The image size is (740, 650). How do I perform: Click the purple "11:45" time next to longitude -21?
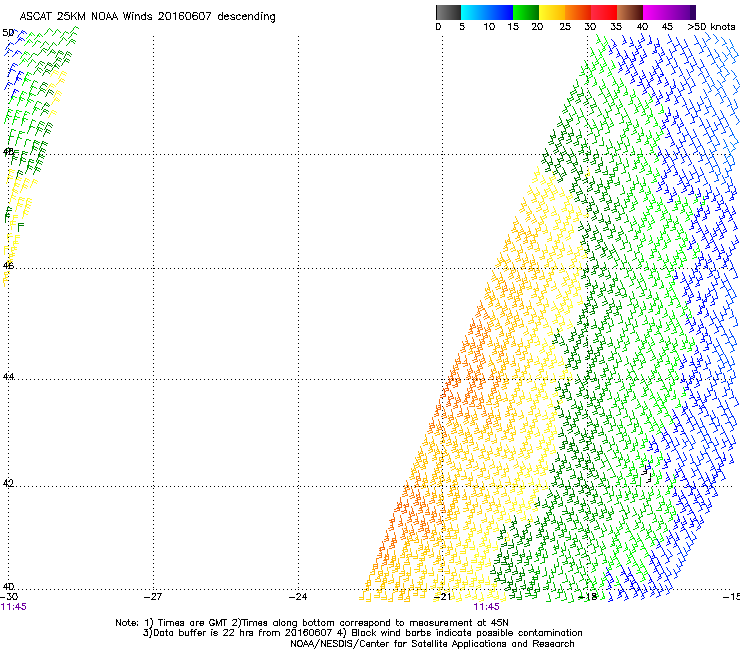(487, 607)
